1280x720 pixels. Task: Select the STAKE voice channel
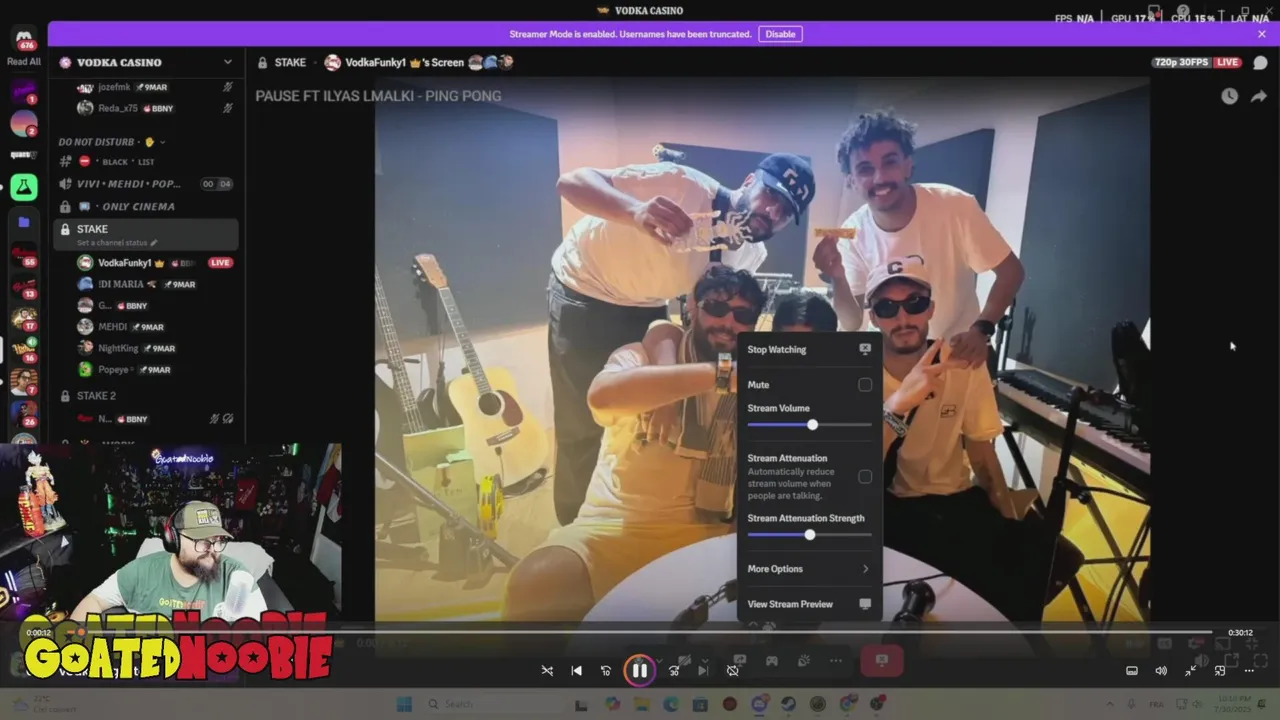[x=147, y=234]
